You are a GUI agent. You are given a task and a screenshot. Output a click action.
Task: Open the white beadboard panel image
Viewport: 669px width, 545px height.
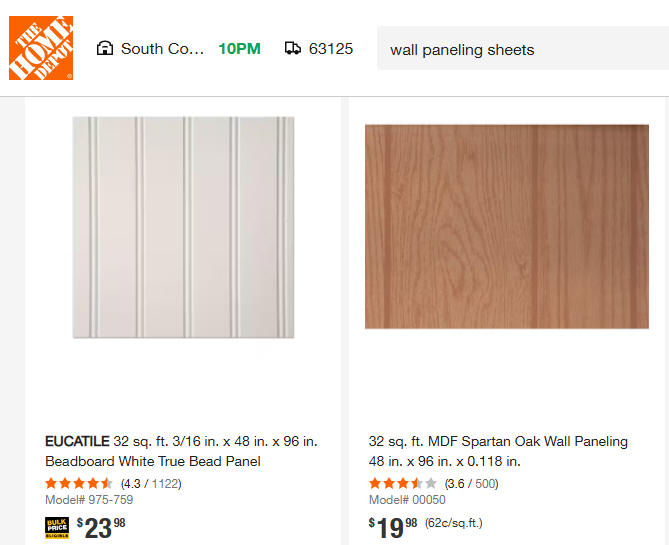(x=184, y=227)
